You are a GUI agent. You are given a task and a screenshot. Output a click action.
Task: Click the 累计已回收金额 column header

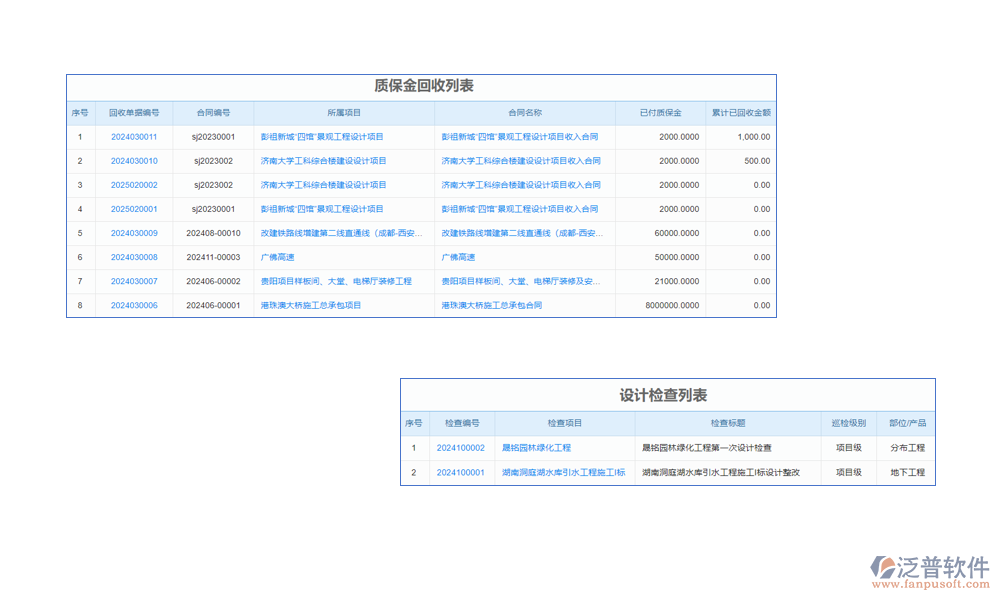(x=740, y=113)
